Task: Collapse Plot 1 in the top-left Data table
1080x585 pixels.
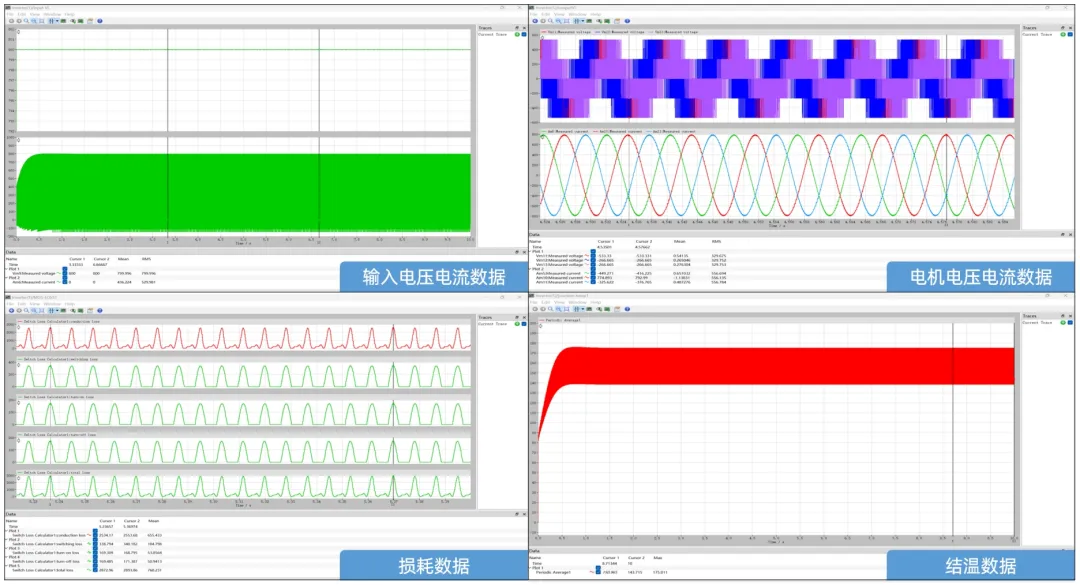Action: (x=7, y=268)
